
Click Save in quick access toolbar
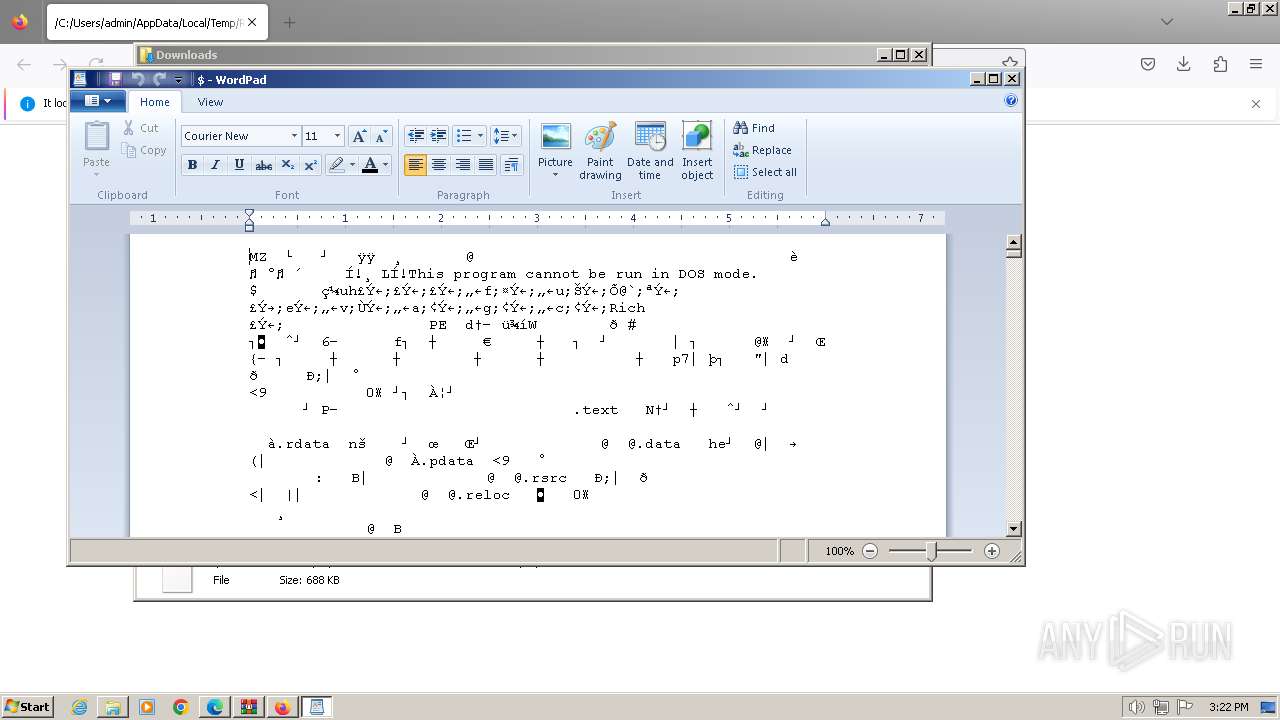point(115,79)
